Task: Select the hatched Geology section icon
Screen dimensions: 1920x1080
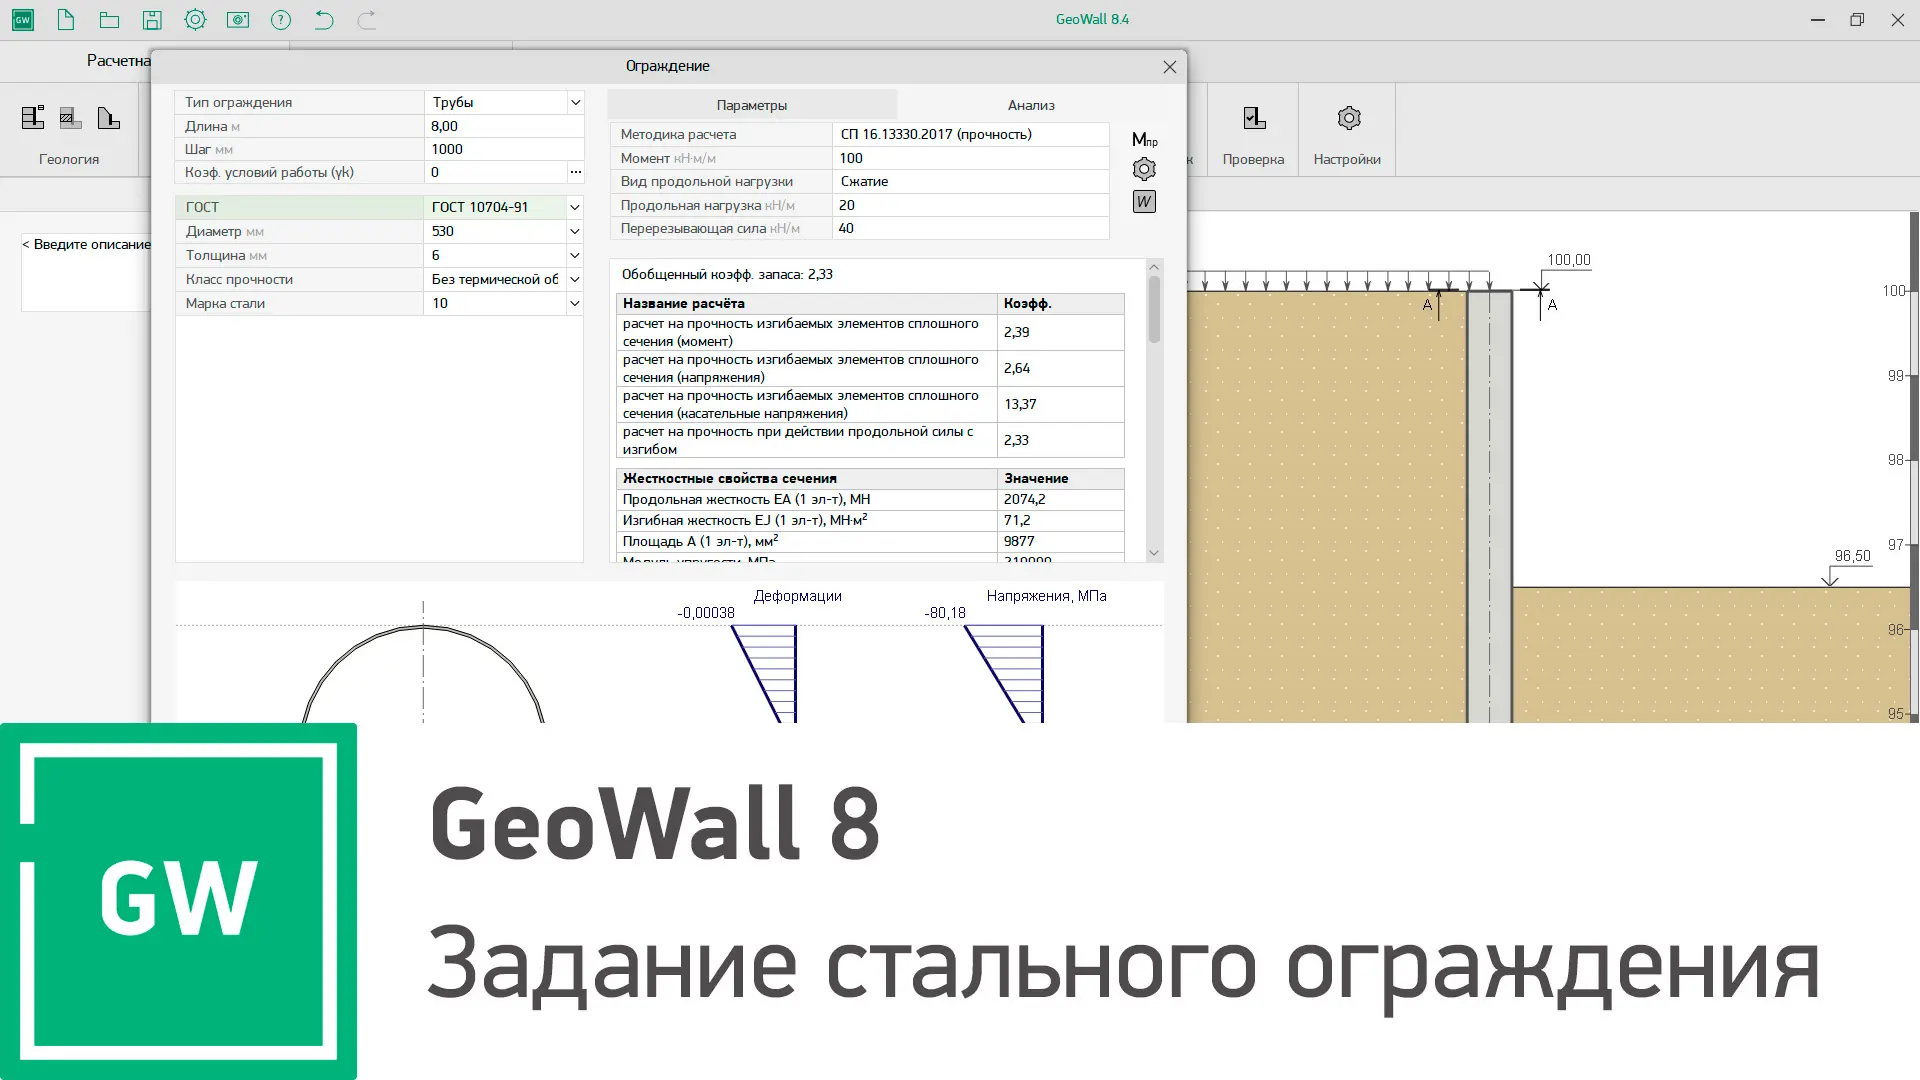Action: coord(70,118)
